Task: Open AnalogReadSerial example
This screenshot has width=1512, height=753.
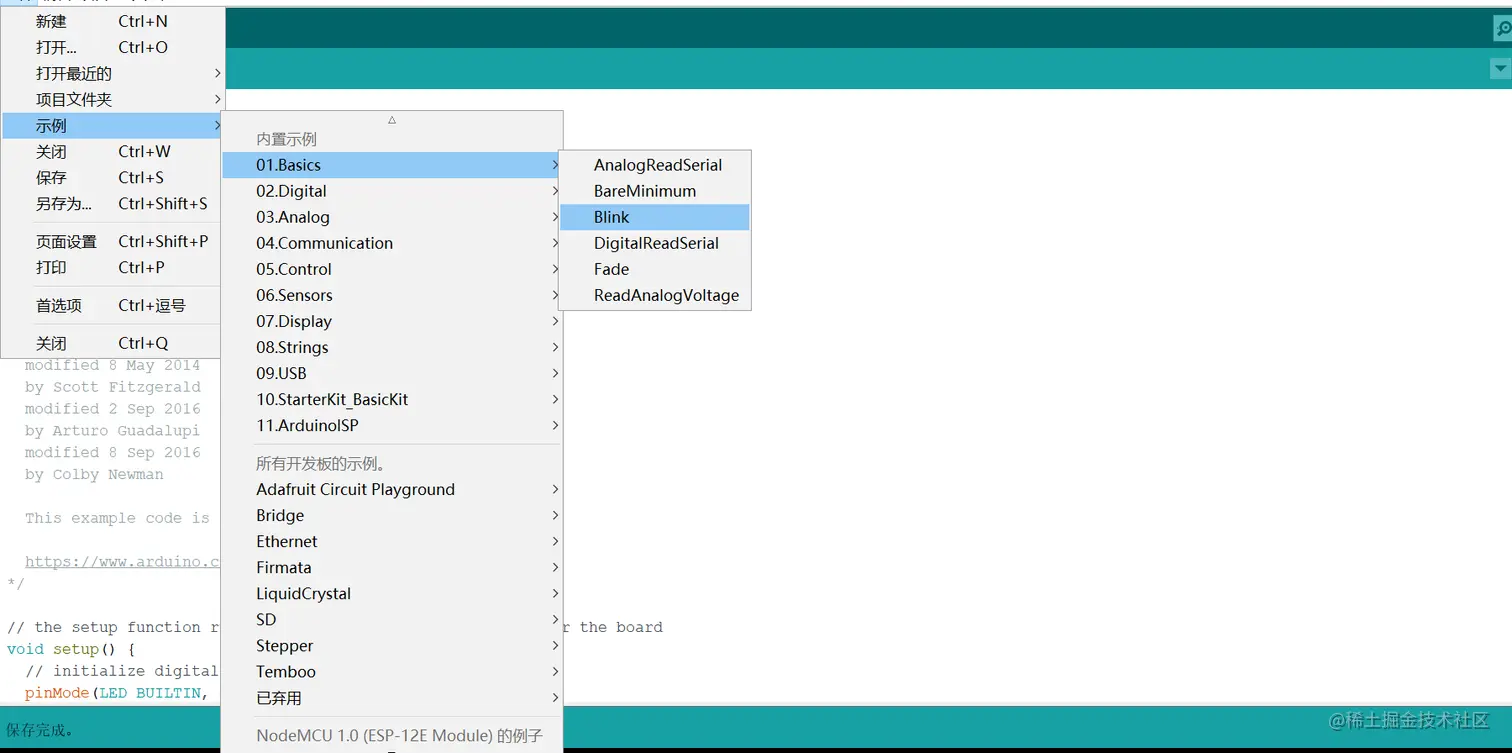Action: coord(655,165)
